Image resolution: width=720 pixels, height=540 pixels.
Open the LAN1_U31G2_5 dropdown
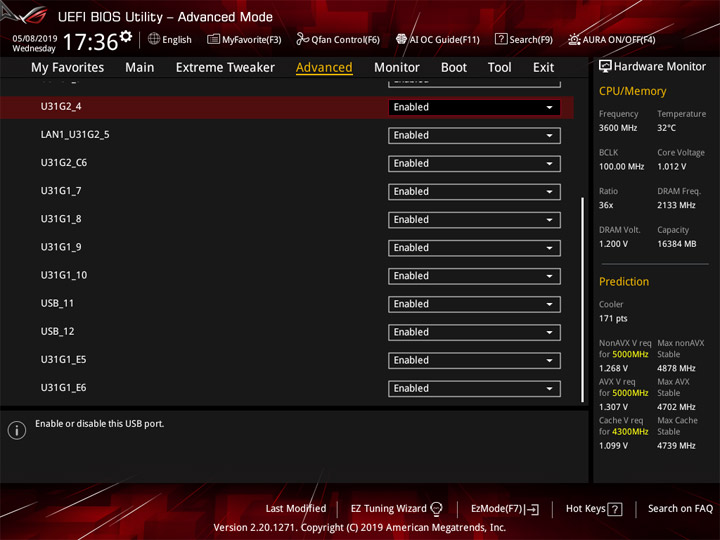click(x=474, y=135)
